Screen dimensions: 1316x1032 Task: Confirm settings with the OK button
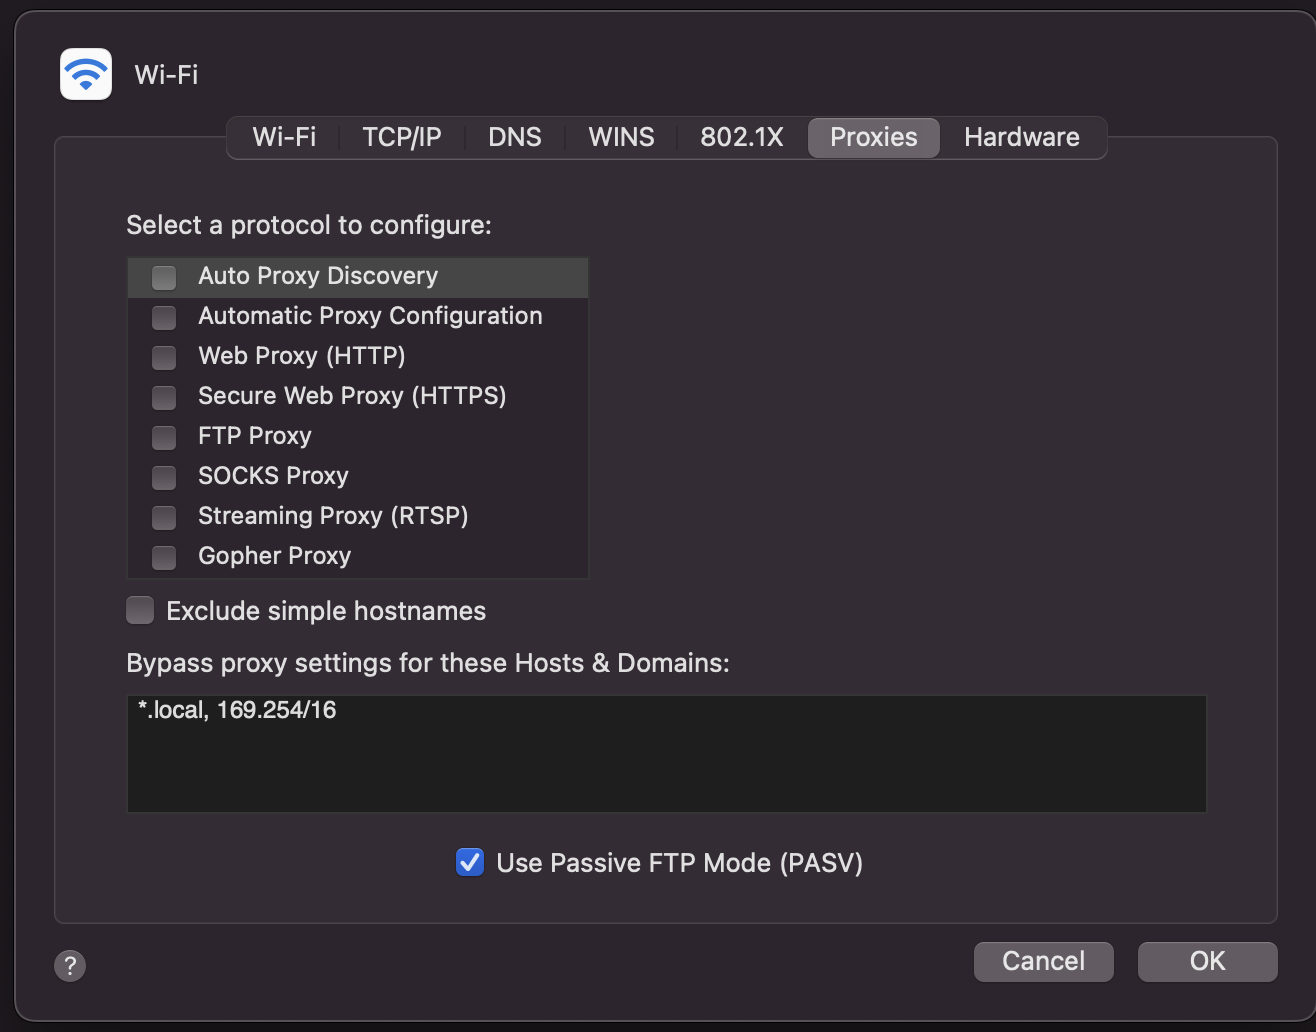pos(1207,961)
